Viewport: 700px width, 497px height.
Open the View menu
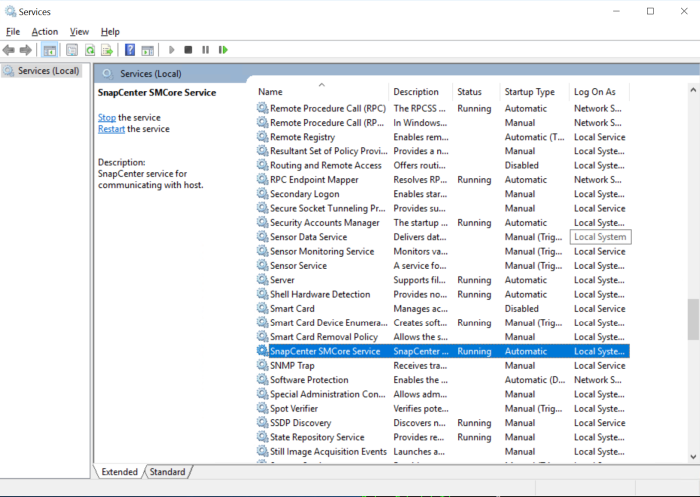79,31
